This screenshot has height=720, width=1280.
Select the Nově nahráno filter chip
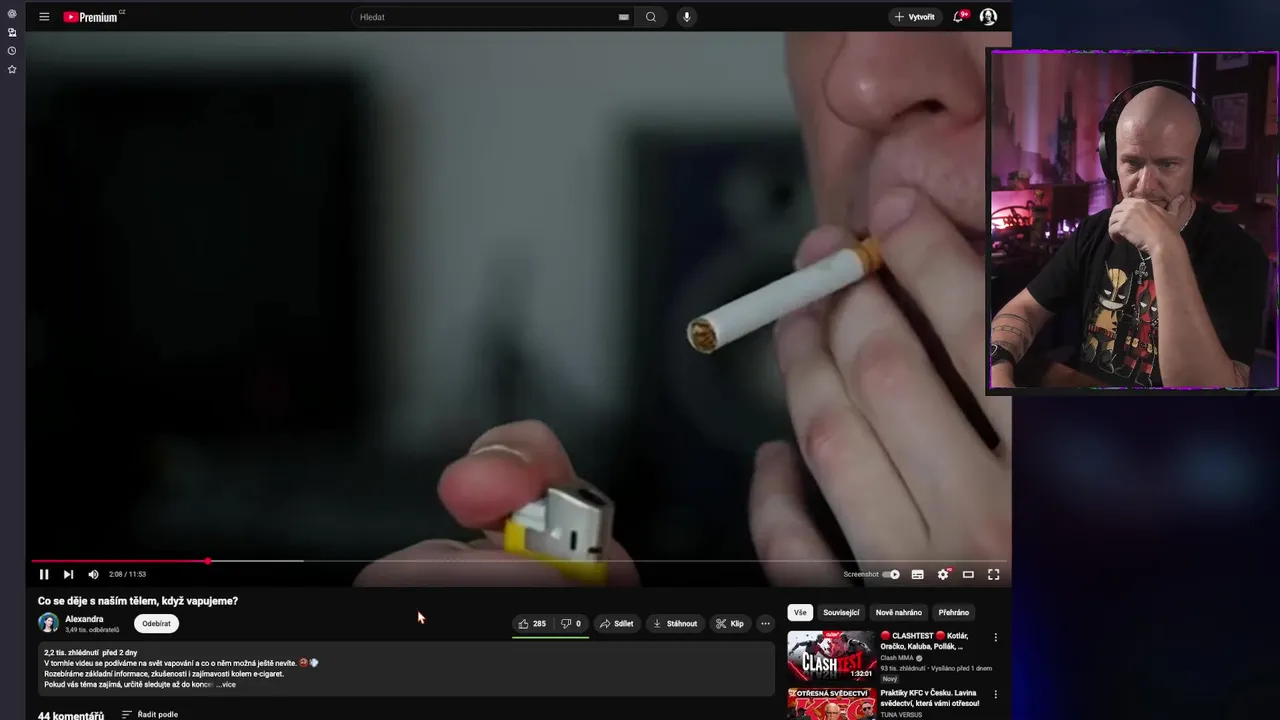[x=899, y=612]
